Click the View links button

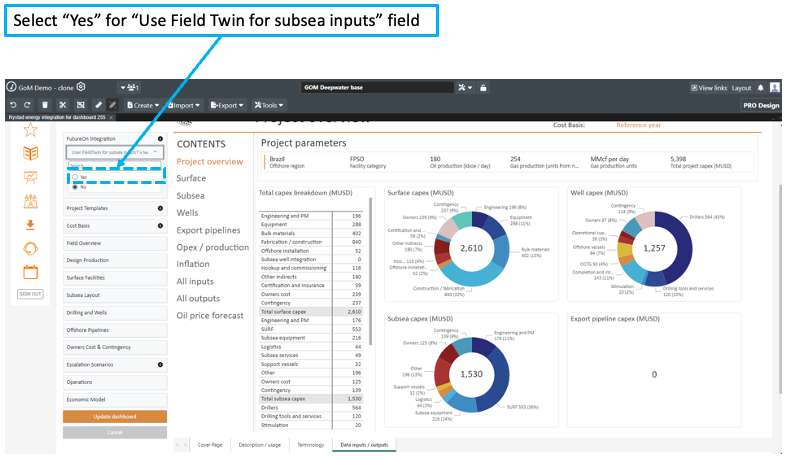(709, 88)
